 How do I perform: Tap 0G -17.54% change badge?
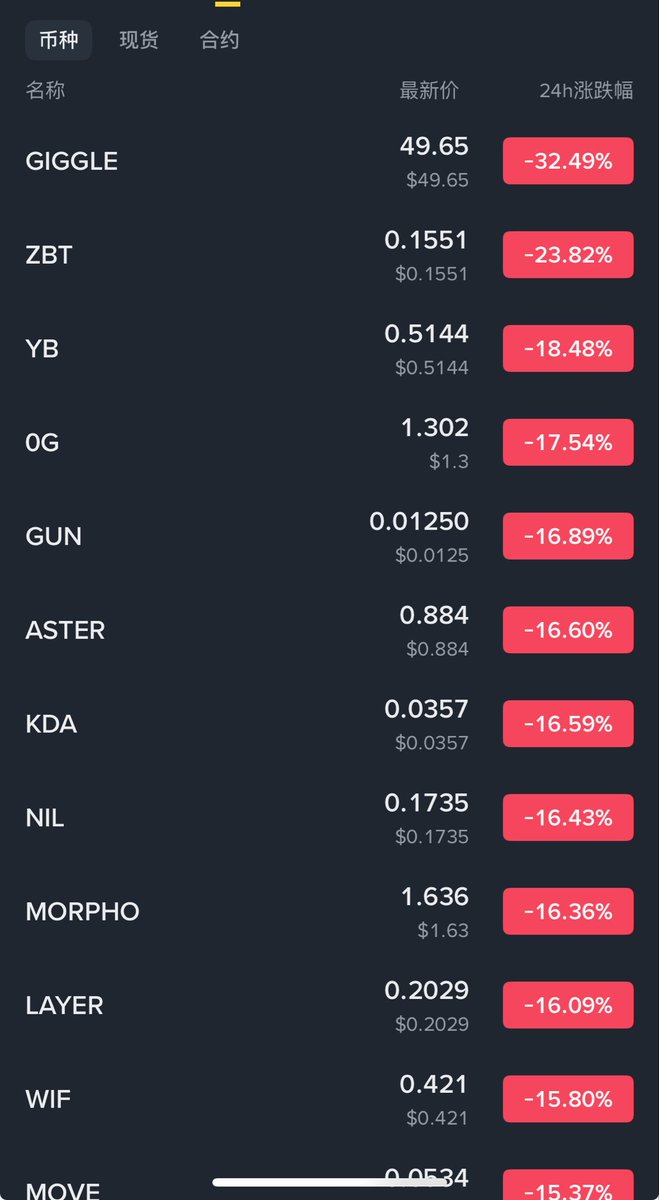pyautogui.click(x=567, y=442)
